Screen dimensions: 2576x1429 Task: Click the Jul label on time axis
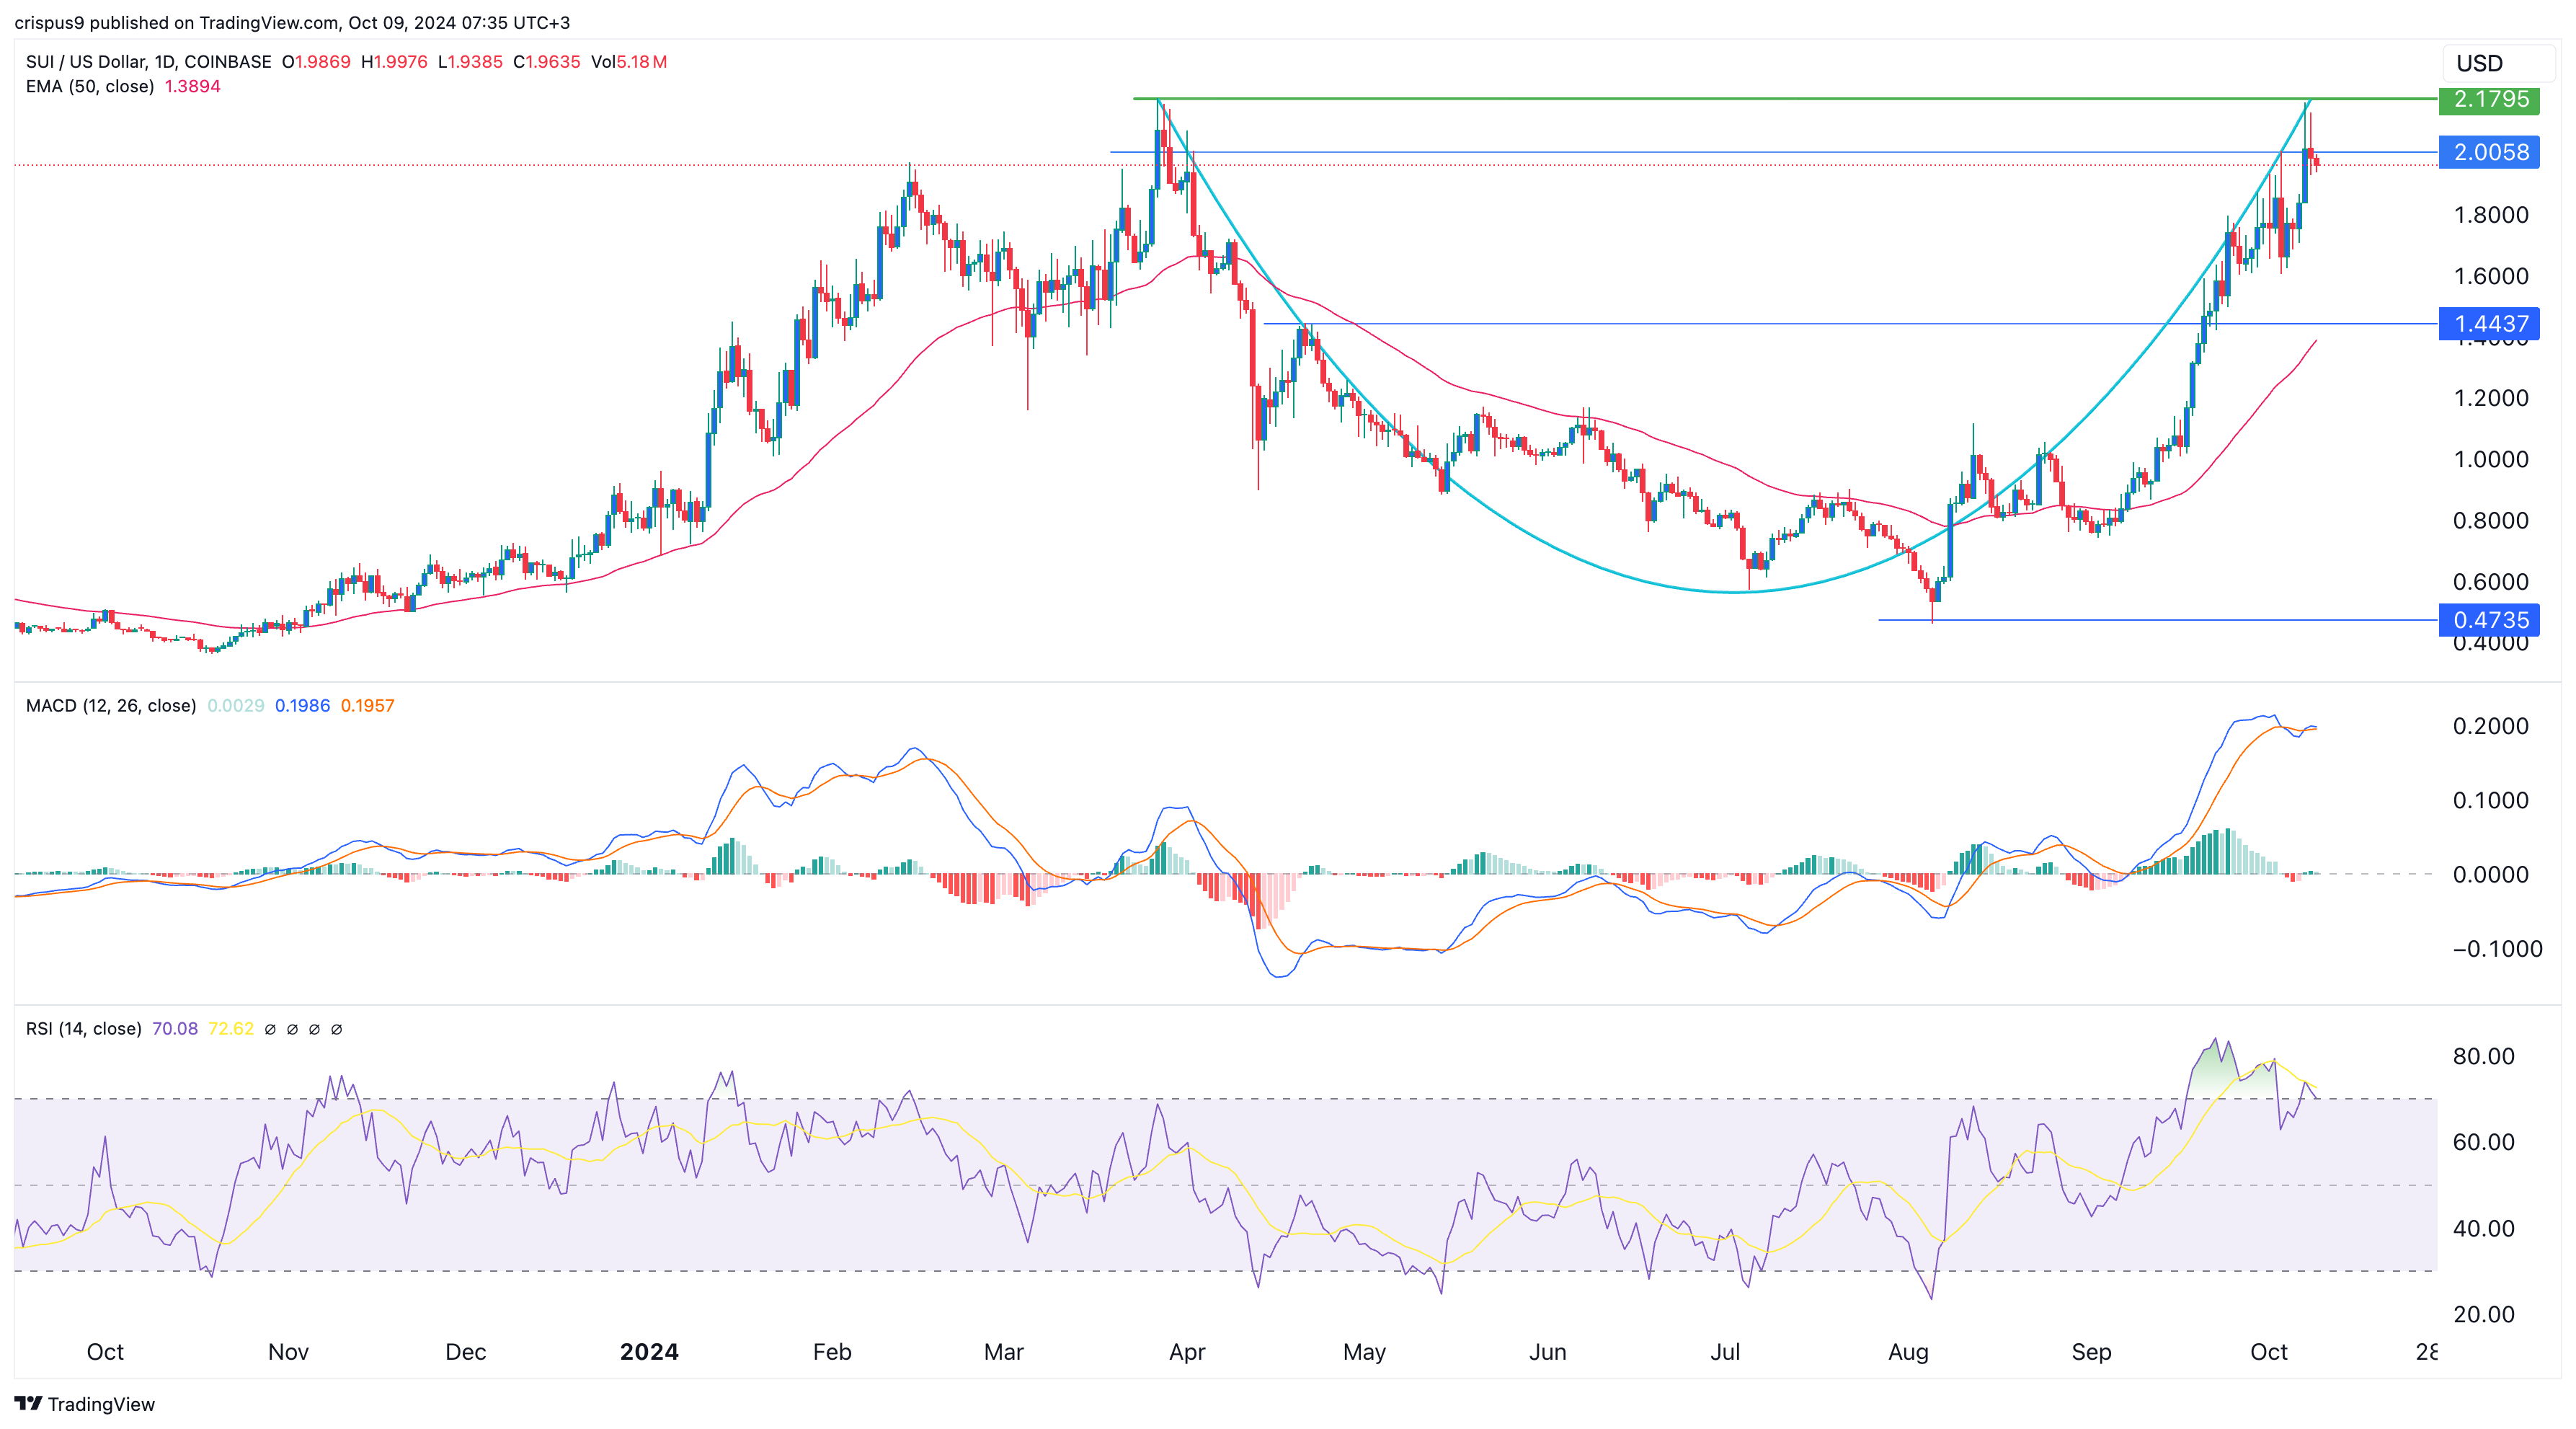click(1725, 1351)
